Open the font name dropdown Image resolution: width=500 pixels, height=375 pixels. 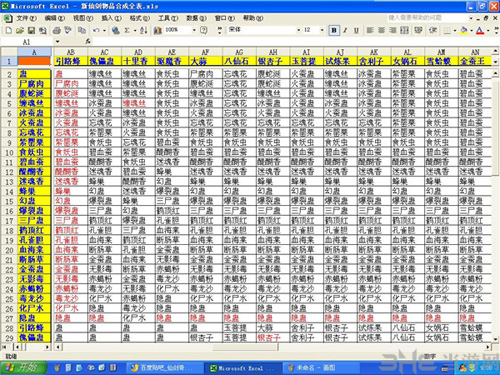coord(299,30)
